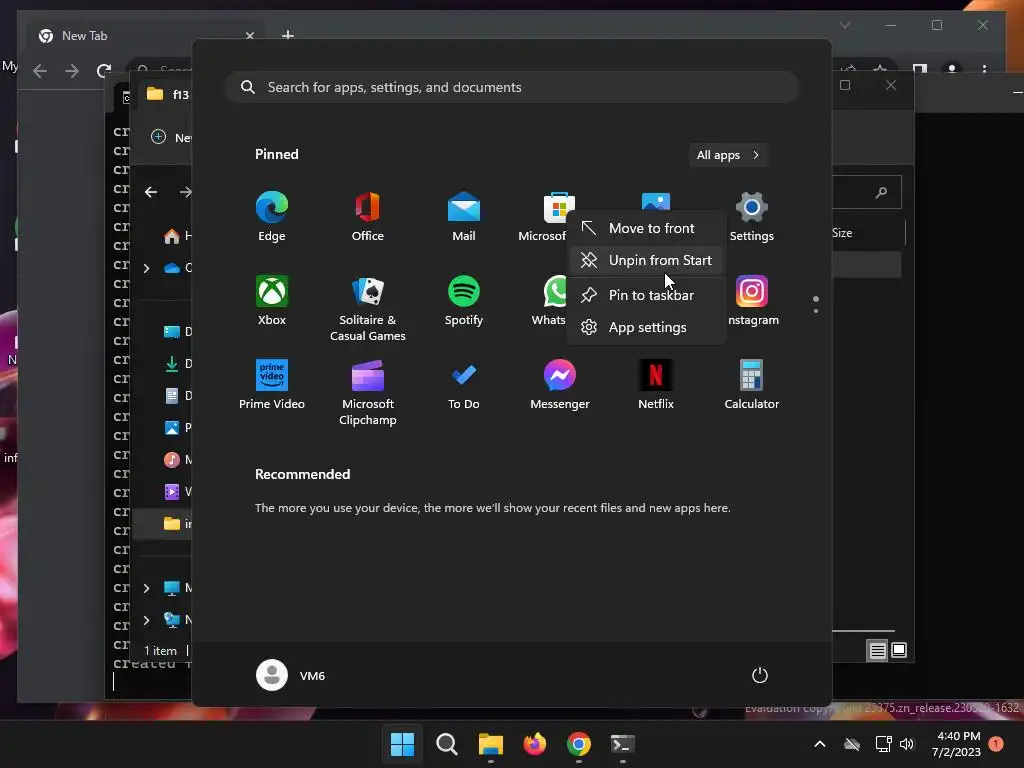The width and height of the screenshot is (1024, 768).
Task: Choose Unpin from Start
Action: pyautogui.click(x=646, y=260)
